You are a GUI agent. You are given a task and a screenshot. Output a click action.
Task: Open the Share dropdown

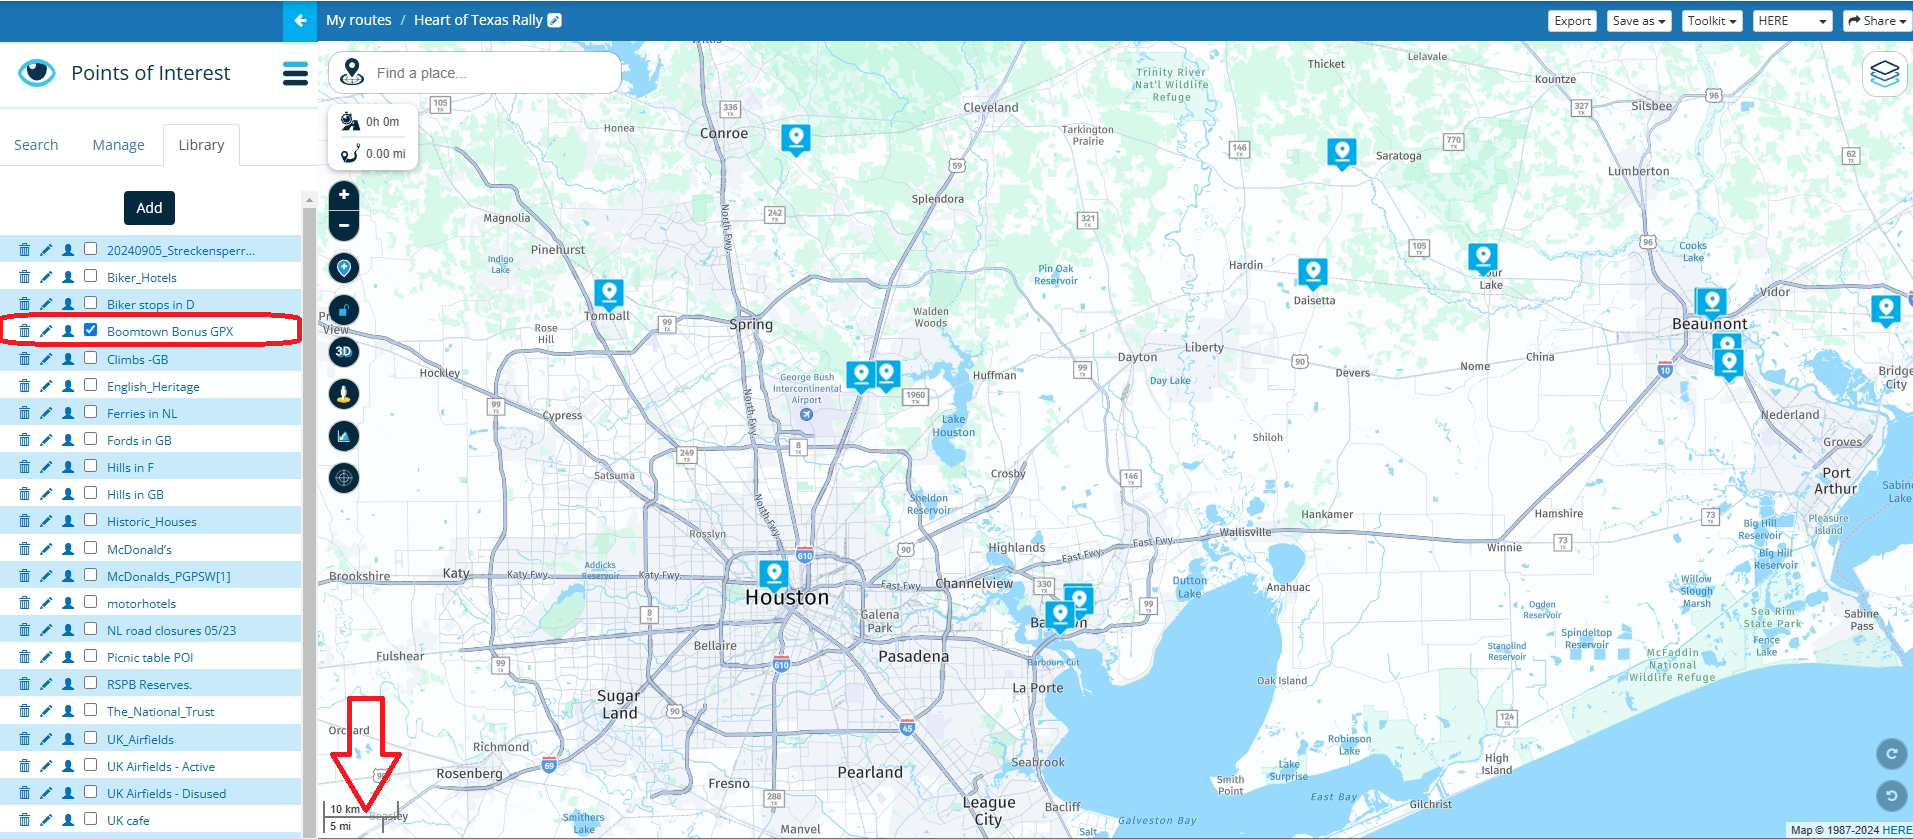1877,21
